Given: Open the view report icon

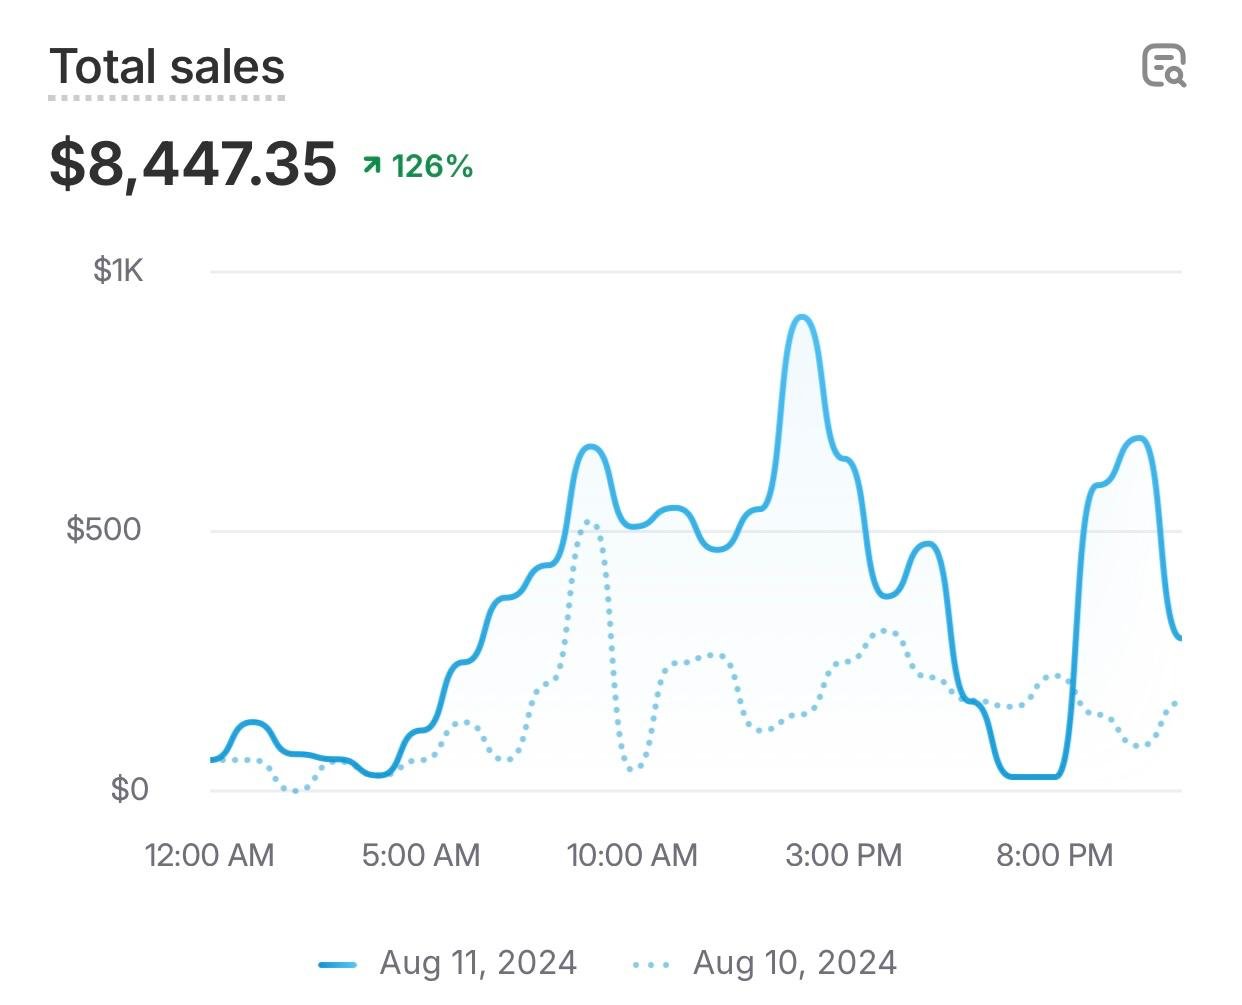Looking at the screenshot, I should (x=1164, y=66).
